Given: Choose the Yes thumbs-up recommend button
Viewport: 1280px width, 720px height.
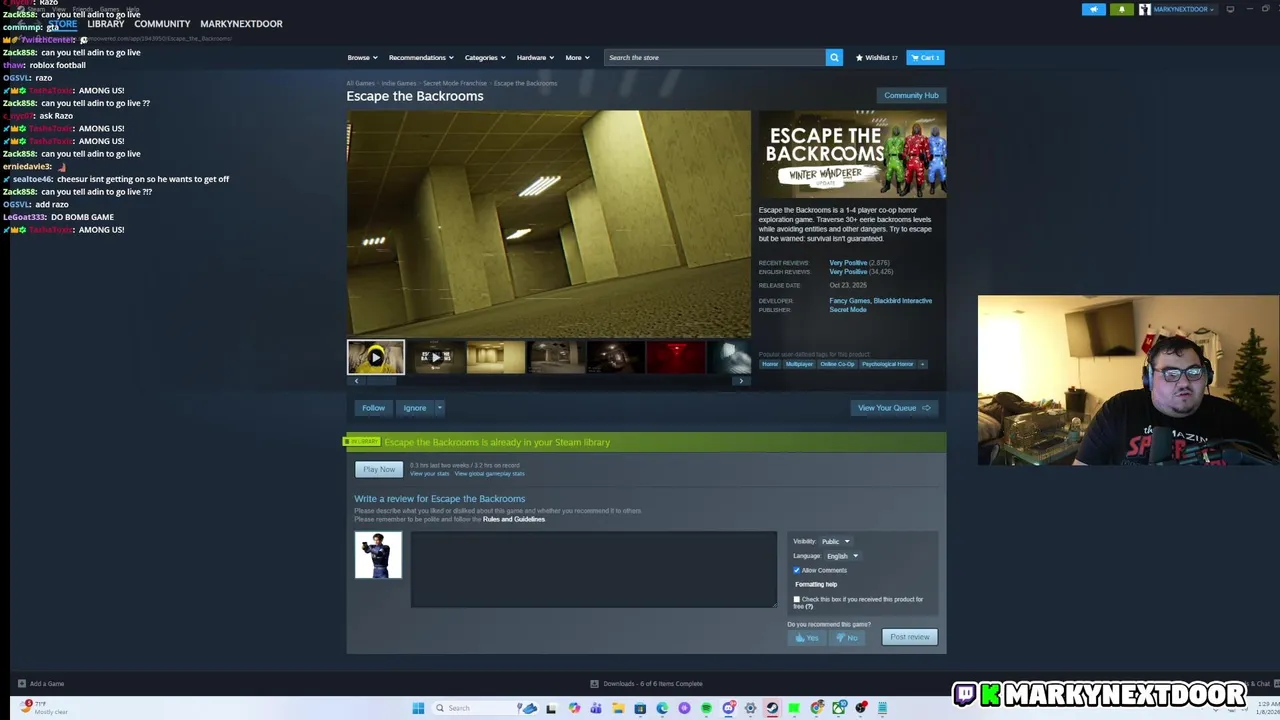Looking at the screenshot, I should pos(806,637).
